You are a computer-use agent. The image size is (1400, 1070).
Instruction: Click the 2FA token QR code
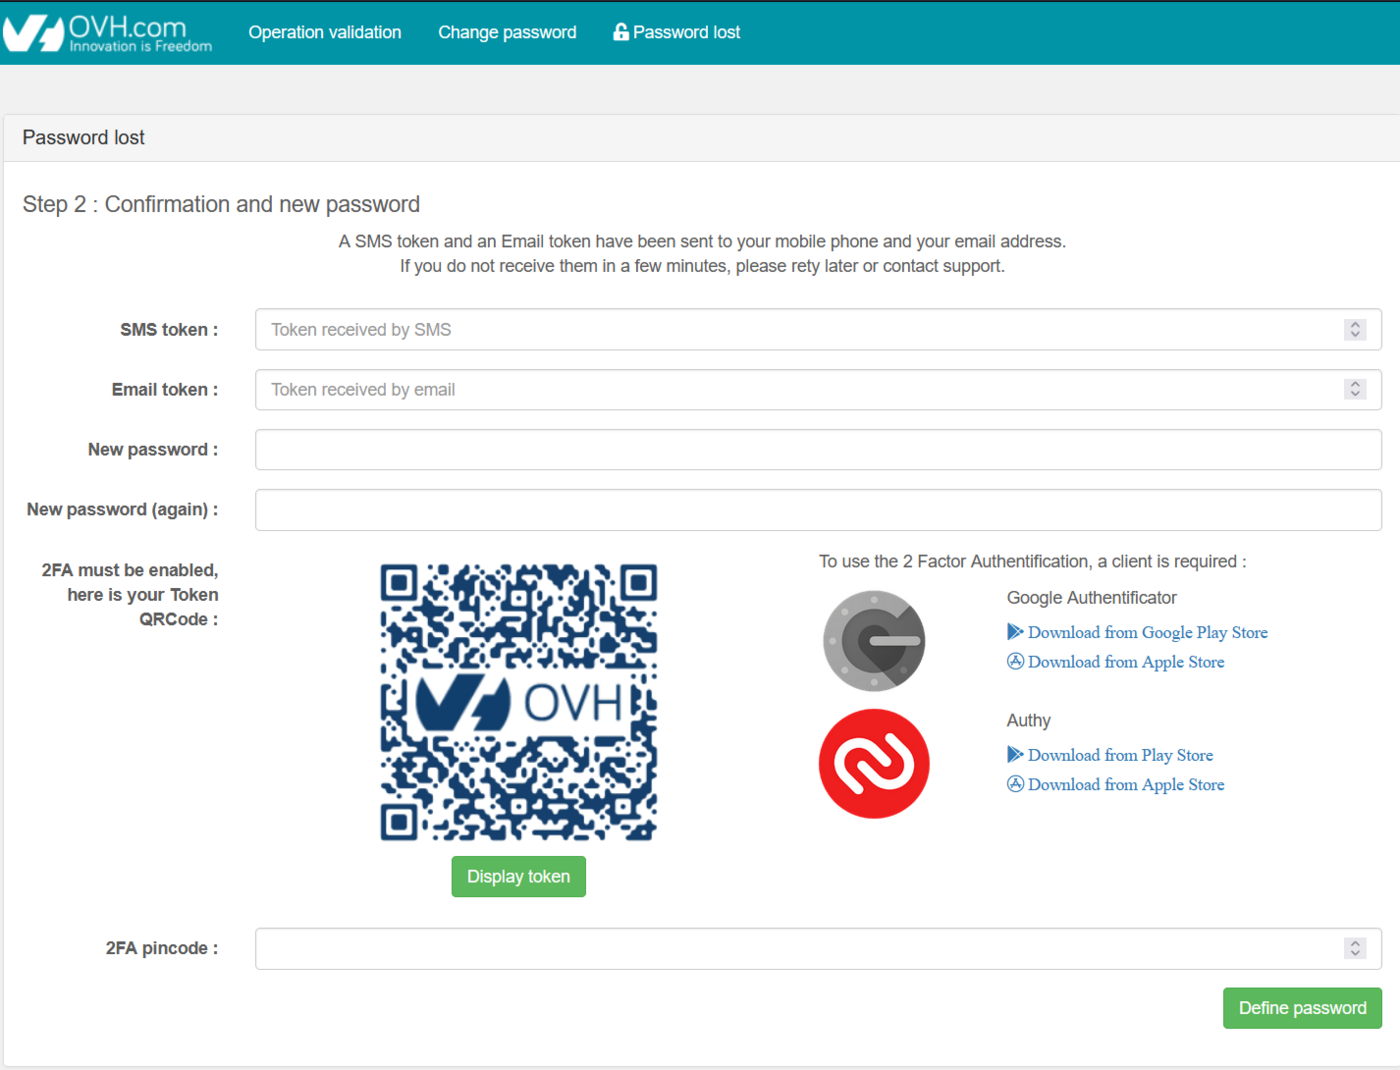coord(518,701)
